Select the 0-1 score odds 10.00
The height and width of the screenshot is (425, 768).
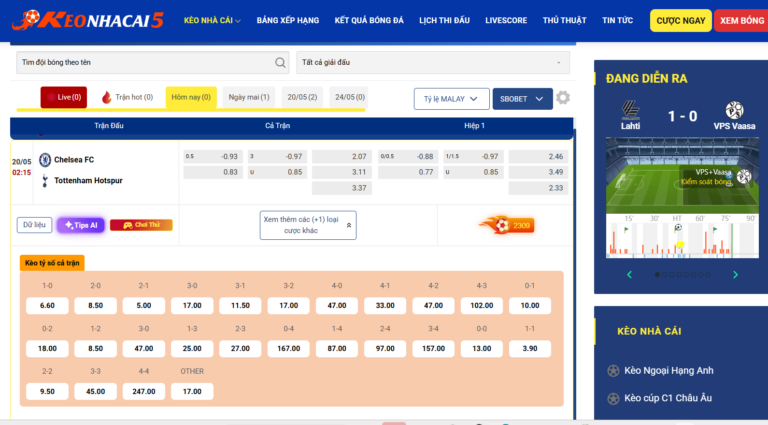[530, 306]
